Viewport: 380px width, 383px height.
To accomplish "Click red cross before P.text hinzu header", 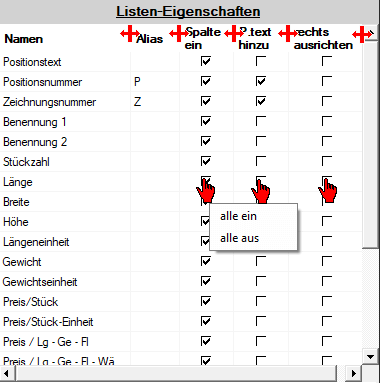I will pos(234,33).
